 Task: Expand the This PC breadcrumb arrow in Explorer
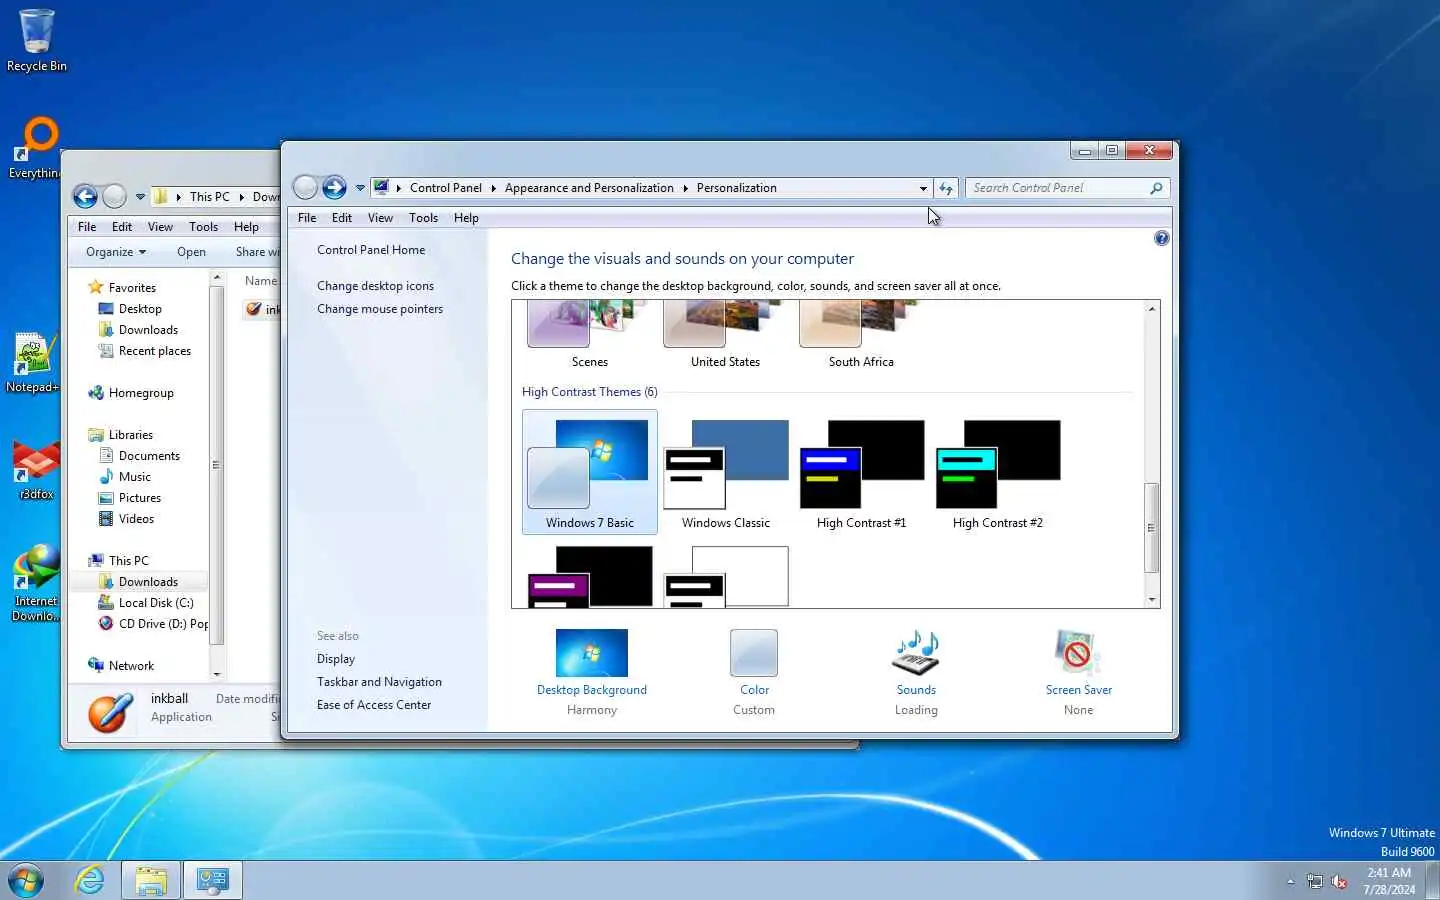pos(241,197)
